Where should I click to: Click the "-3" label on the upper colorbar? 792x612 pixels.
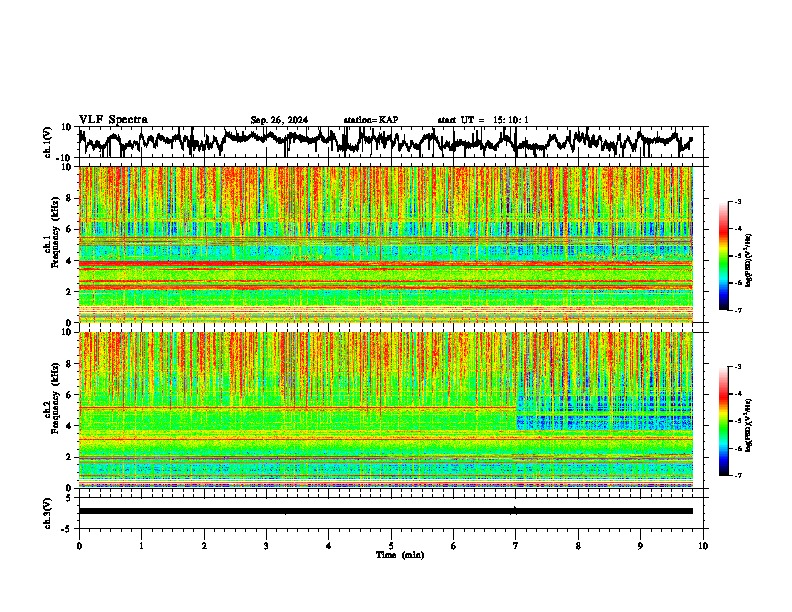coord(738,201)
